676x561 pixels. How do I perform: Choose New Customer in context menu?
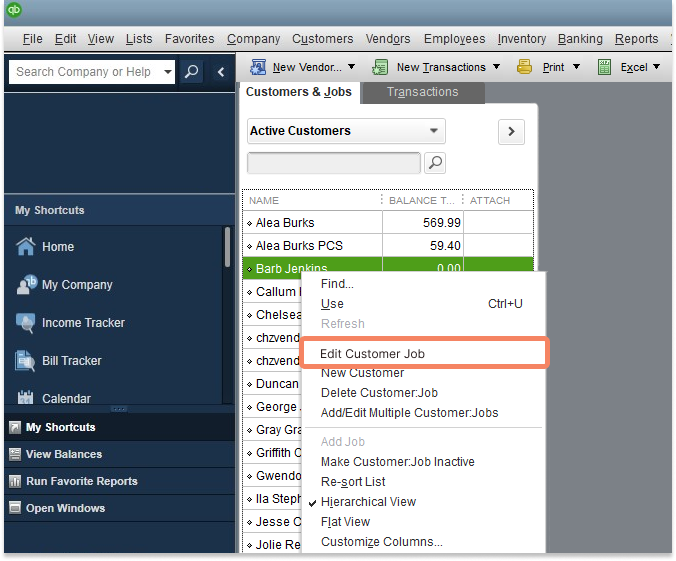(x=362, y=373)
